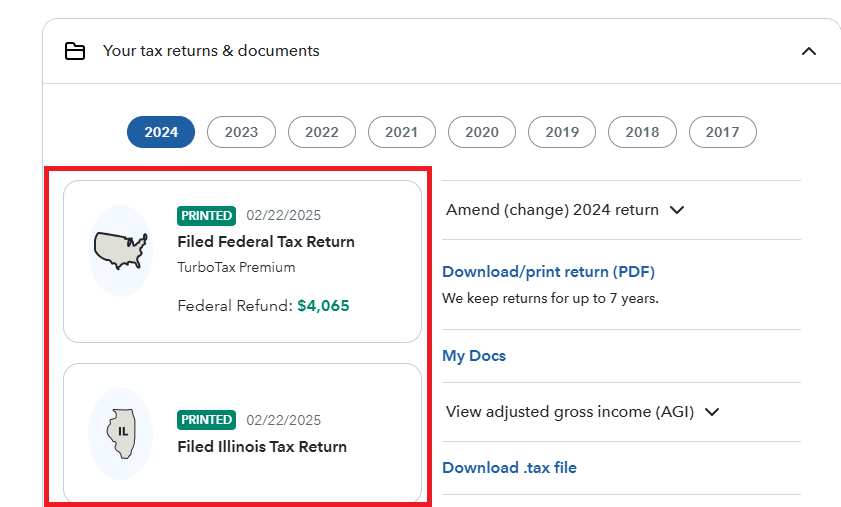Switch to the 2022 tax year
This screenshot has width=841, height=507.
click(321, 132)
